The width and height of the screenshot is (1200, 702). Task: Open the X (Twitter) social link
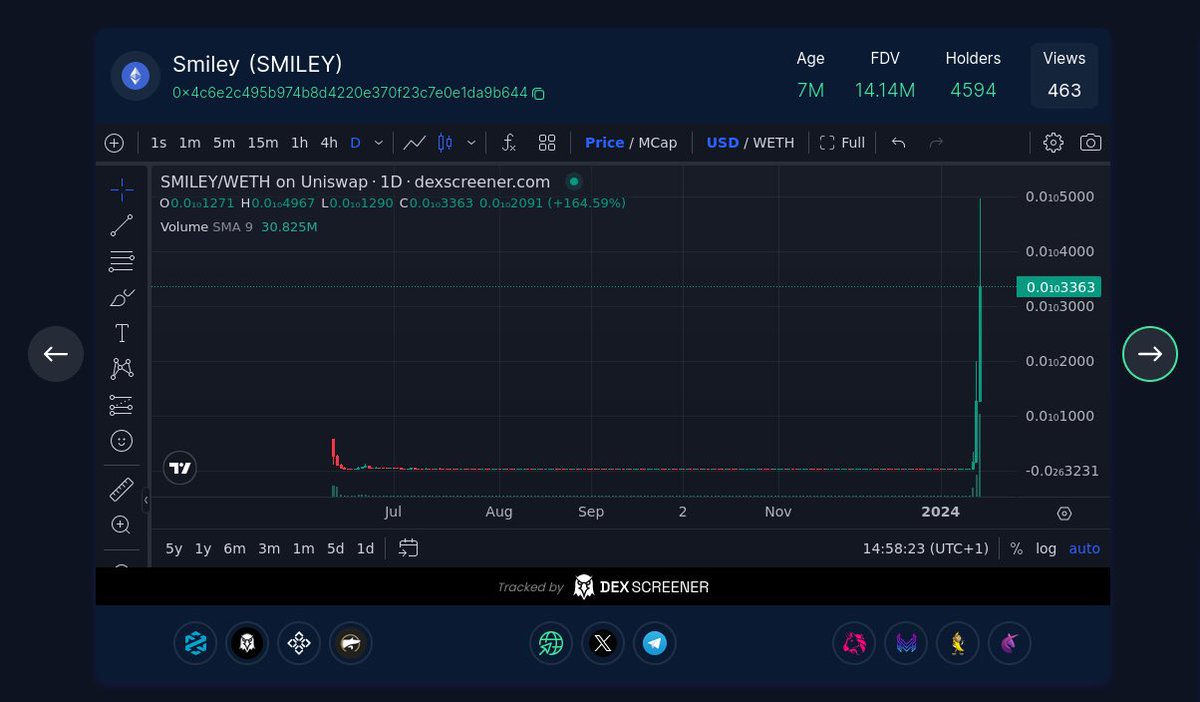point(603,643)
